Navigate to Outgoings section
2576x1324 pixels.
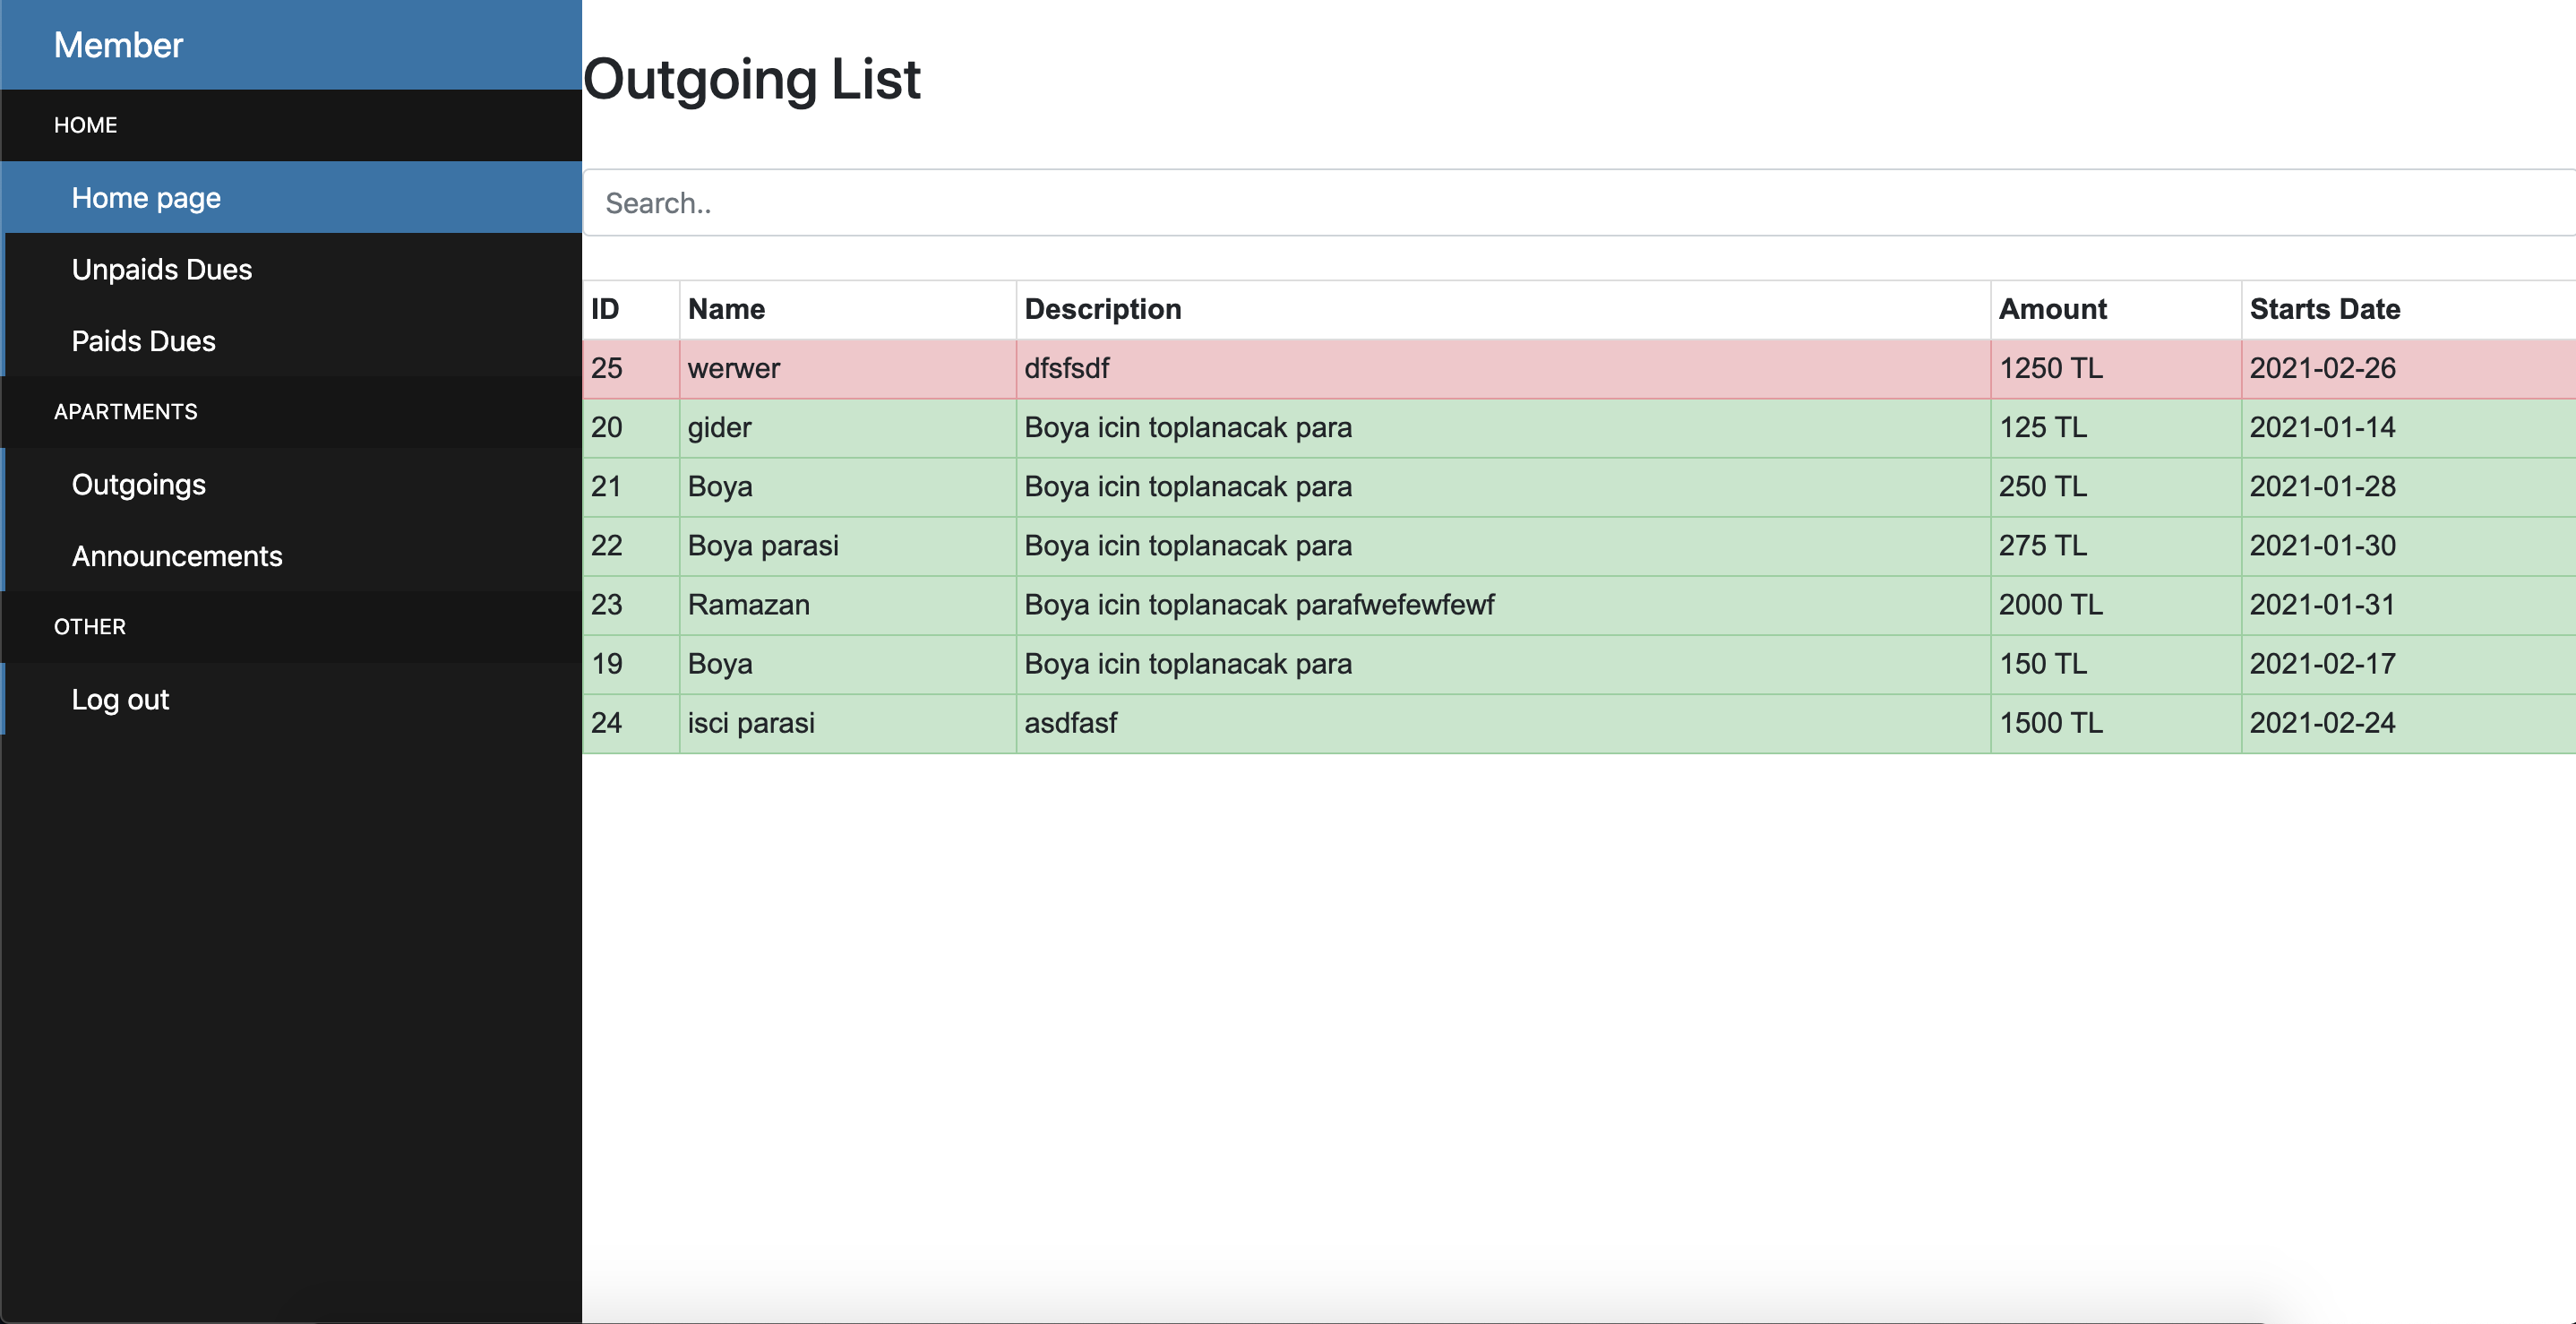click(x=138, y=484)
